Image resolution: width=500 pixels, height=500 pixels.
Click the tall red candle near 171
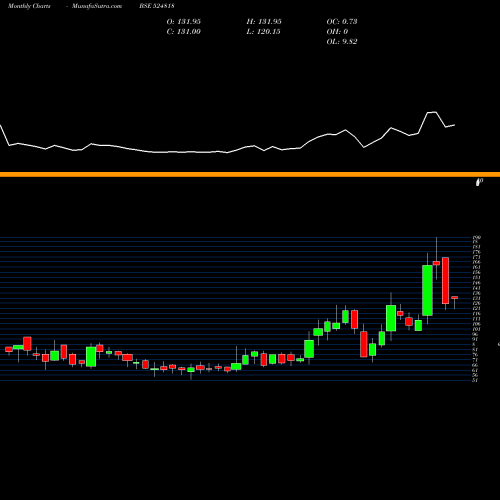click(x=445, y=281)
